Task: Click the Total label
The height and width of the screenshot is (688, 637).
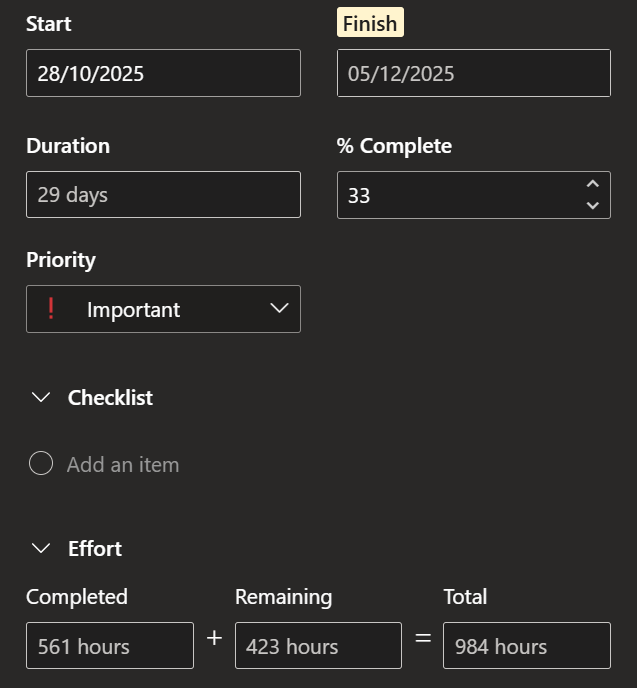Action: click(x=465, y=597)
